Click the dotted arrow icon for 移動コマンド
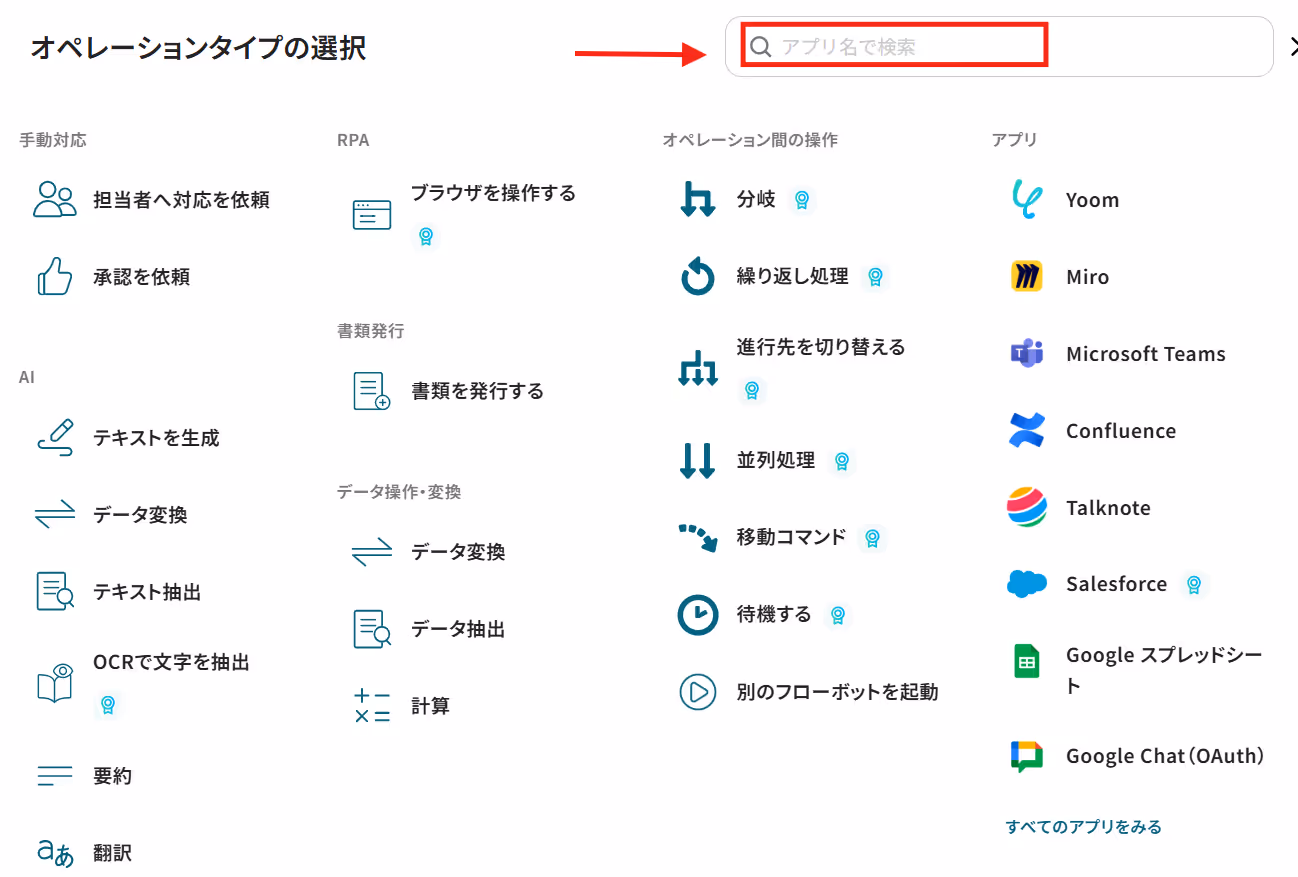 (x=698, y=538)
